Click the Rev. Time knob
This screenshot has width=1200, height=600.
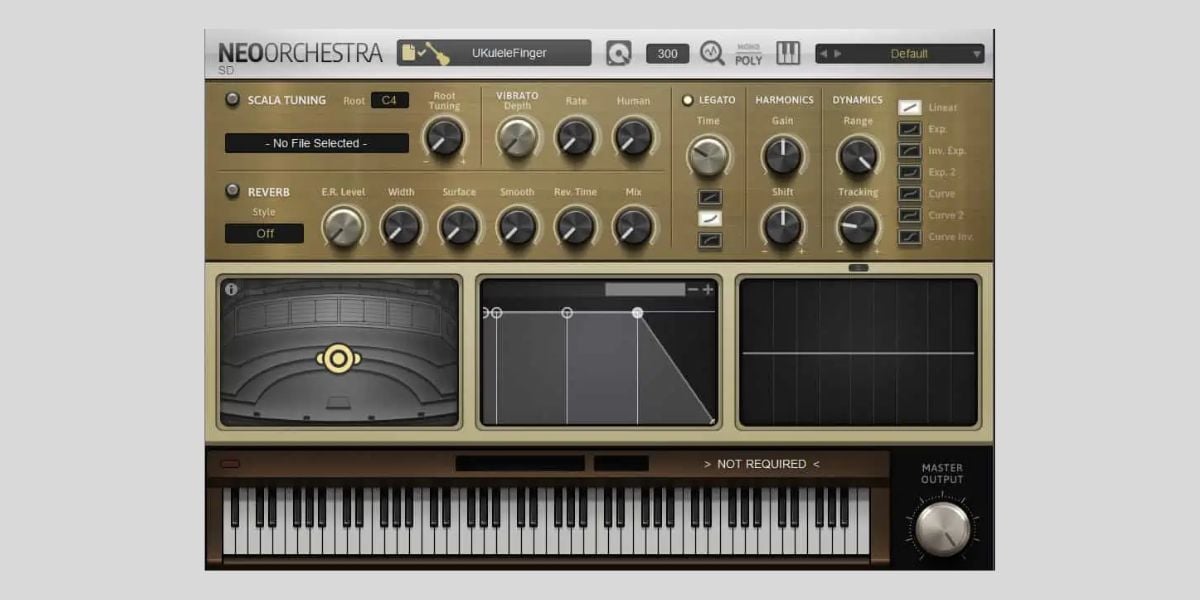pos(575,227)
